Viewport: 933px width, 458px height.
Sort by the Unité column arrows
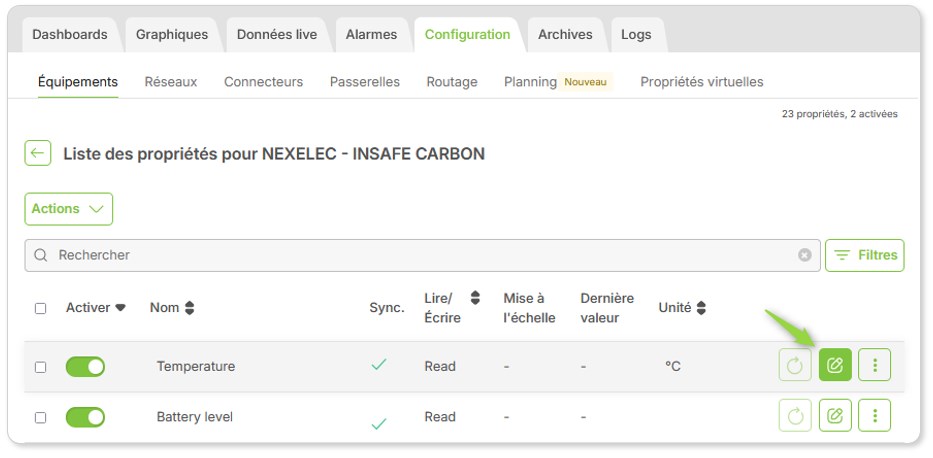coord(701,308)
